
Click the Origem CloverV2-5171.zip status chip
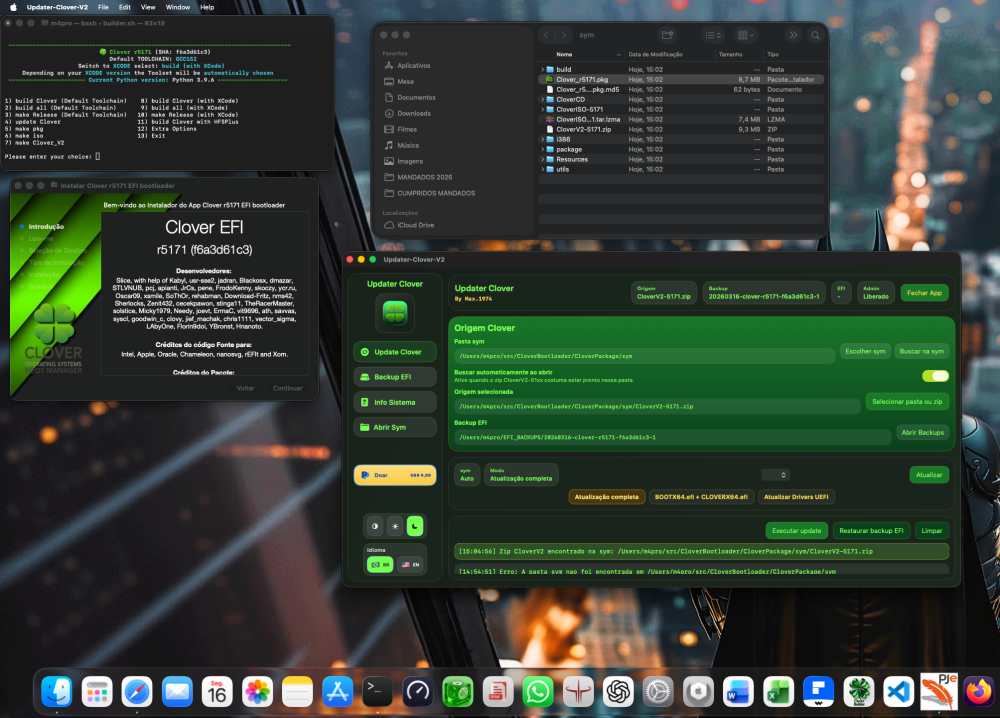tap(663, 293)
